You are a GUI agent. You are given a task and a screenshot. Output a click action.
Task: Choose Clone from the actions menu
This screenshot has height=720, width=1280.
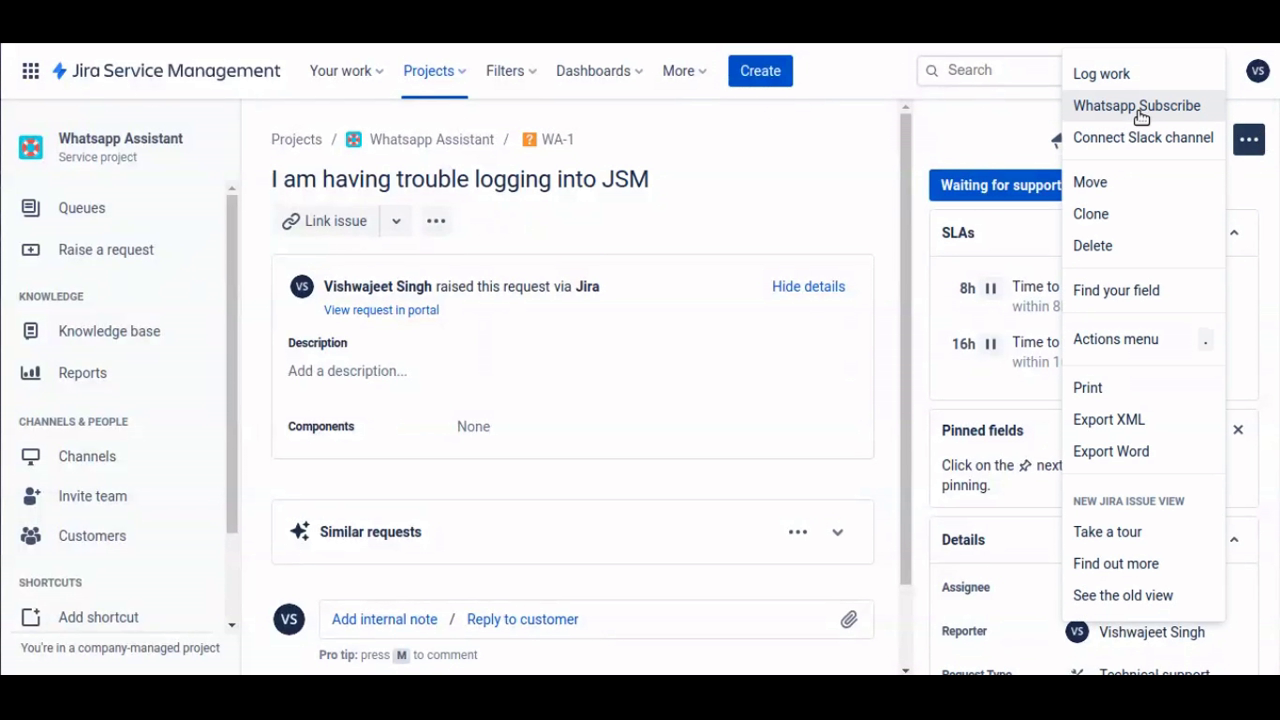click(1143, 214)
